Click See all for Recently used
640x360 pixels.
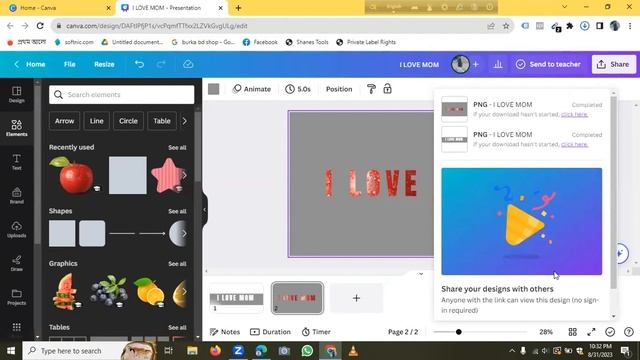coord(177,147)
